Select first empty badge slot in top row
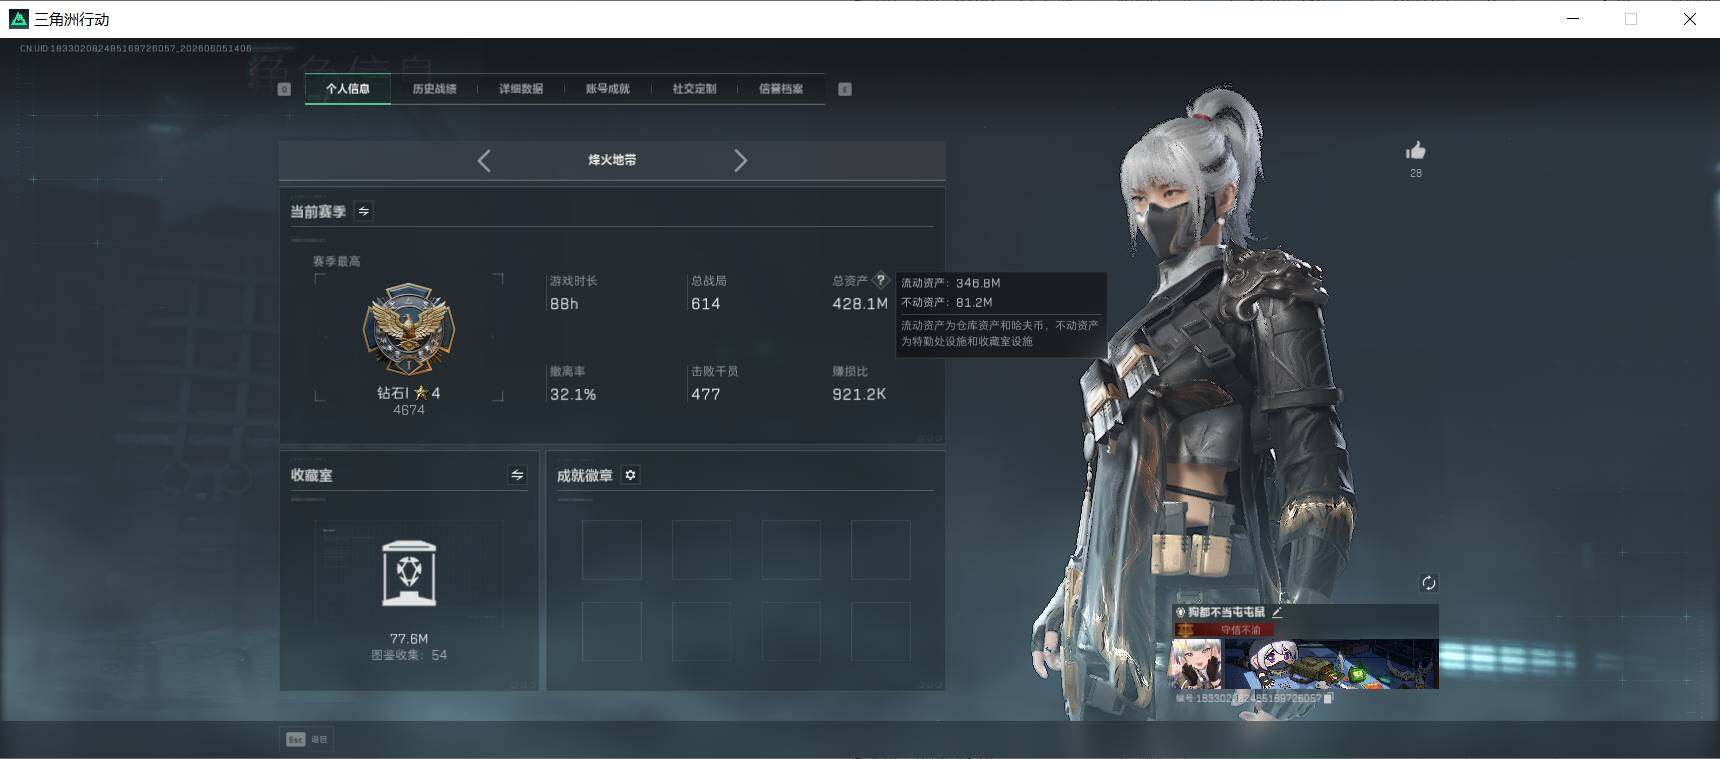This screenshot has height=759, width=1720. pos(612,549)
